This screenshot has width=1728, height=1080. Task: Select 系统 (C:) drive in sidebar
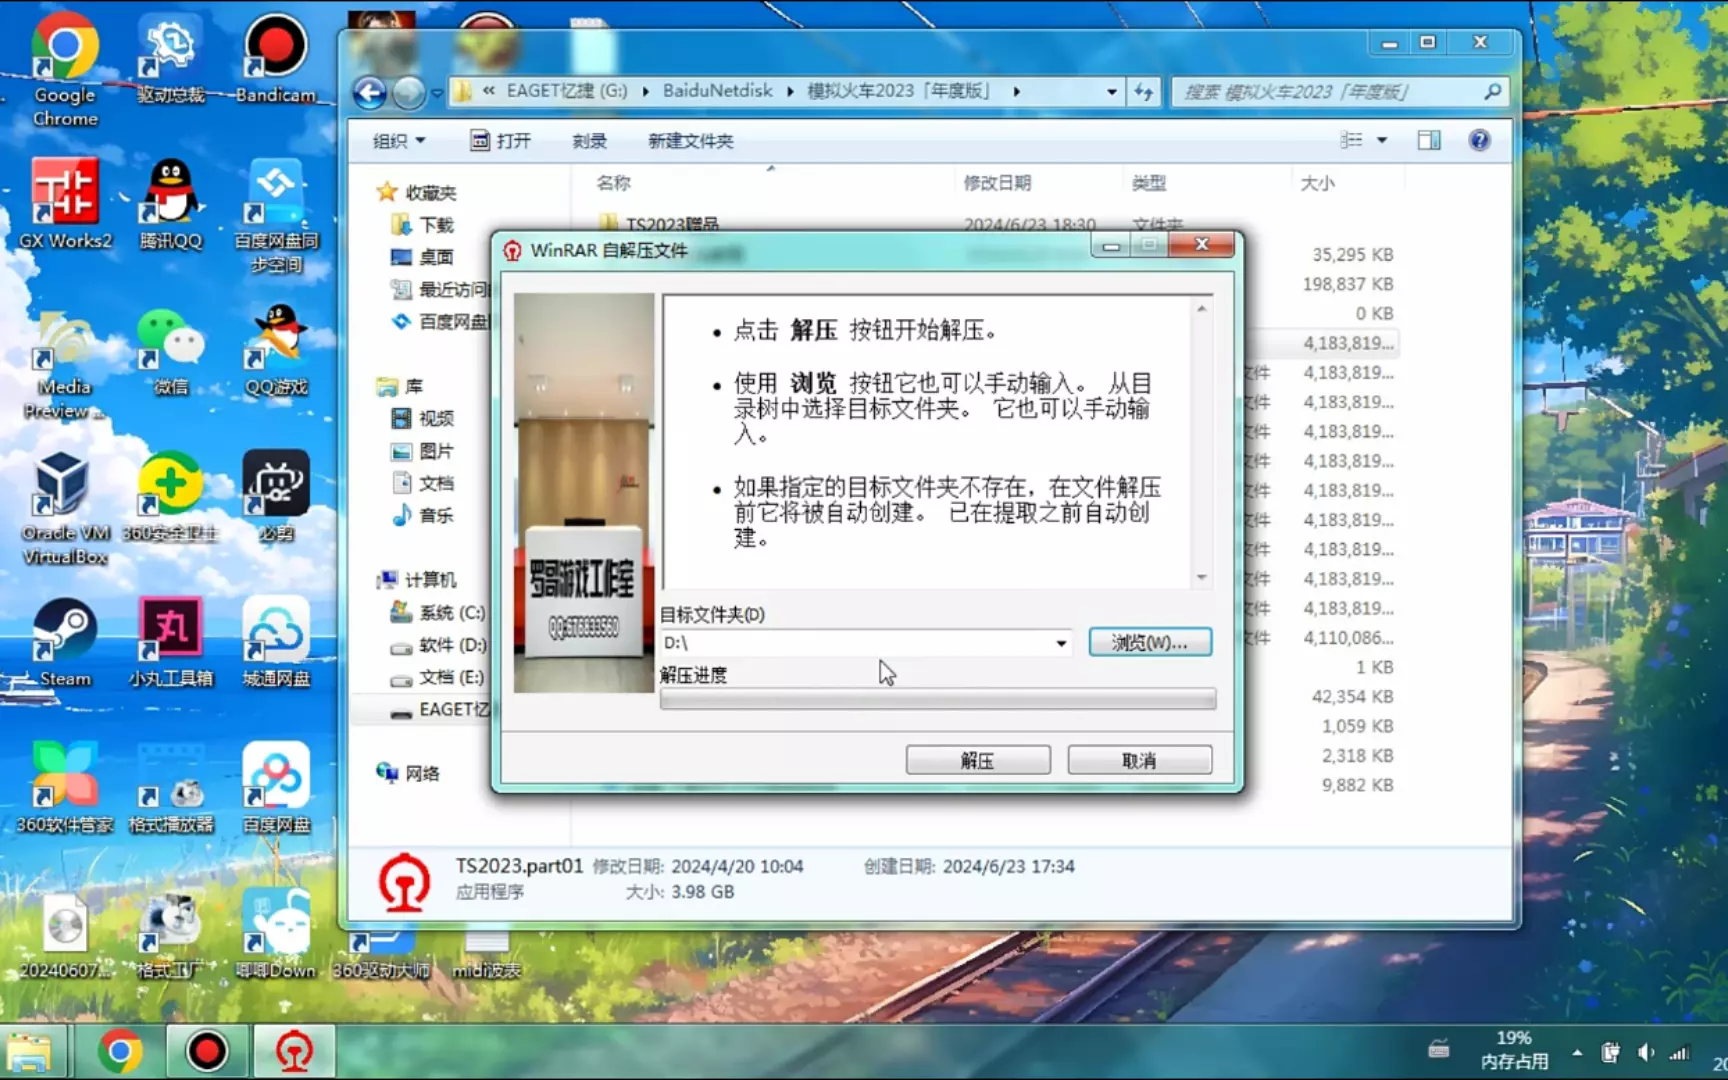[439, 612]
